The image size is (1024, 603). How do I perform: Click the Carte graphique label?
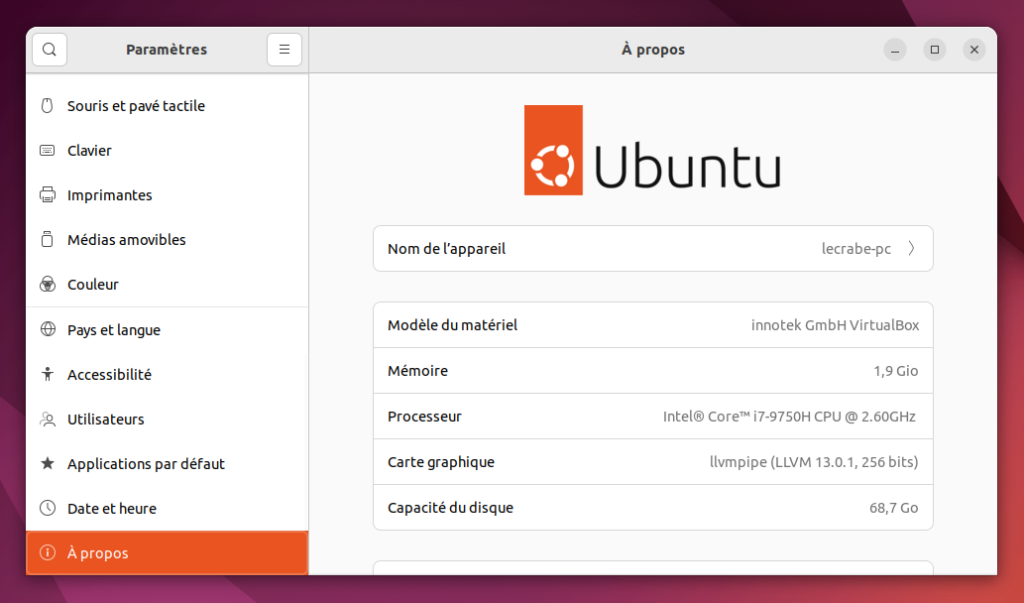[x=441, y=462]
